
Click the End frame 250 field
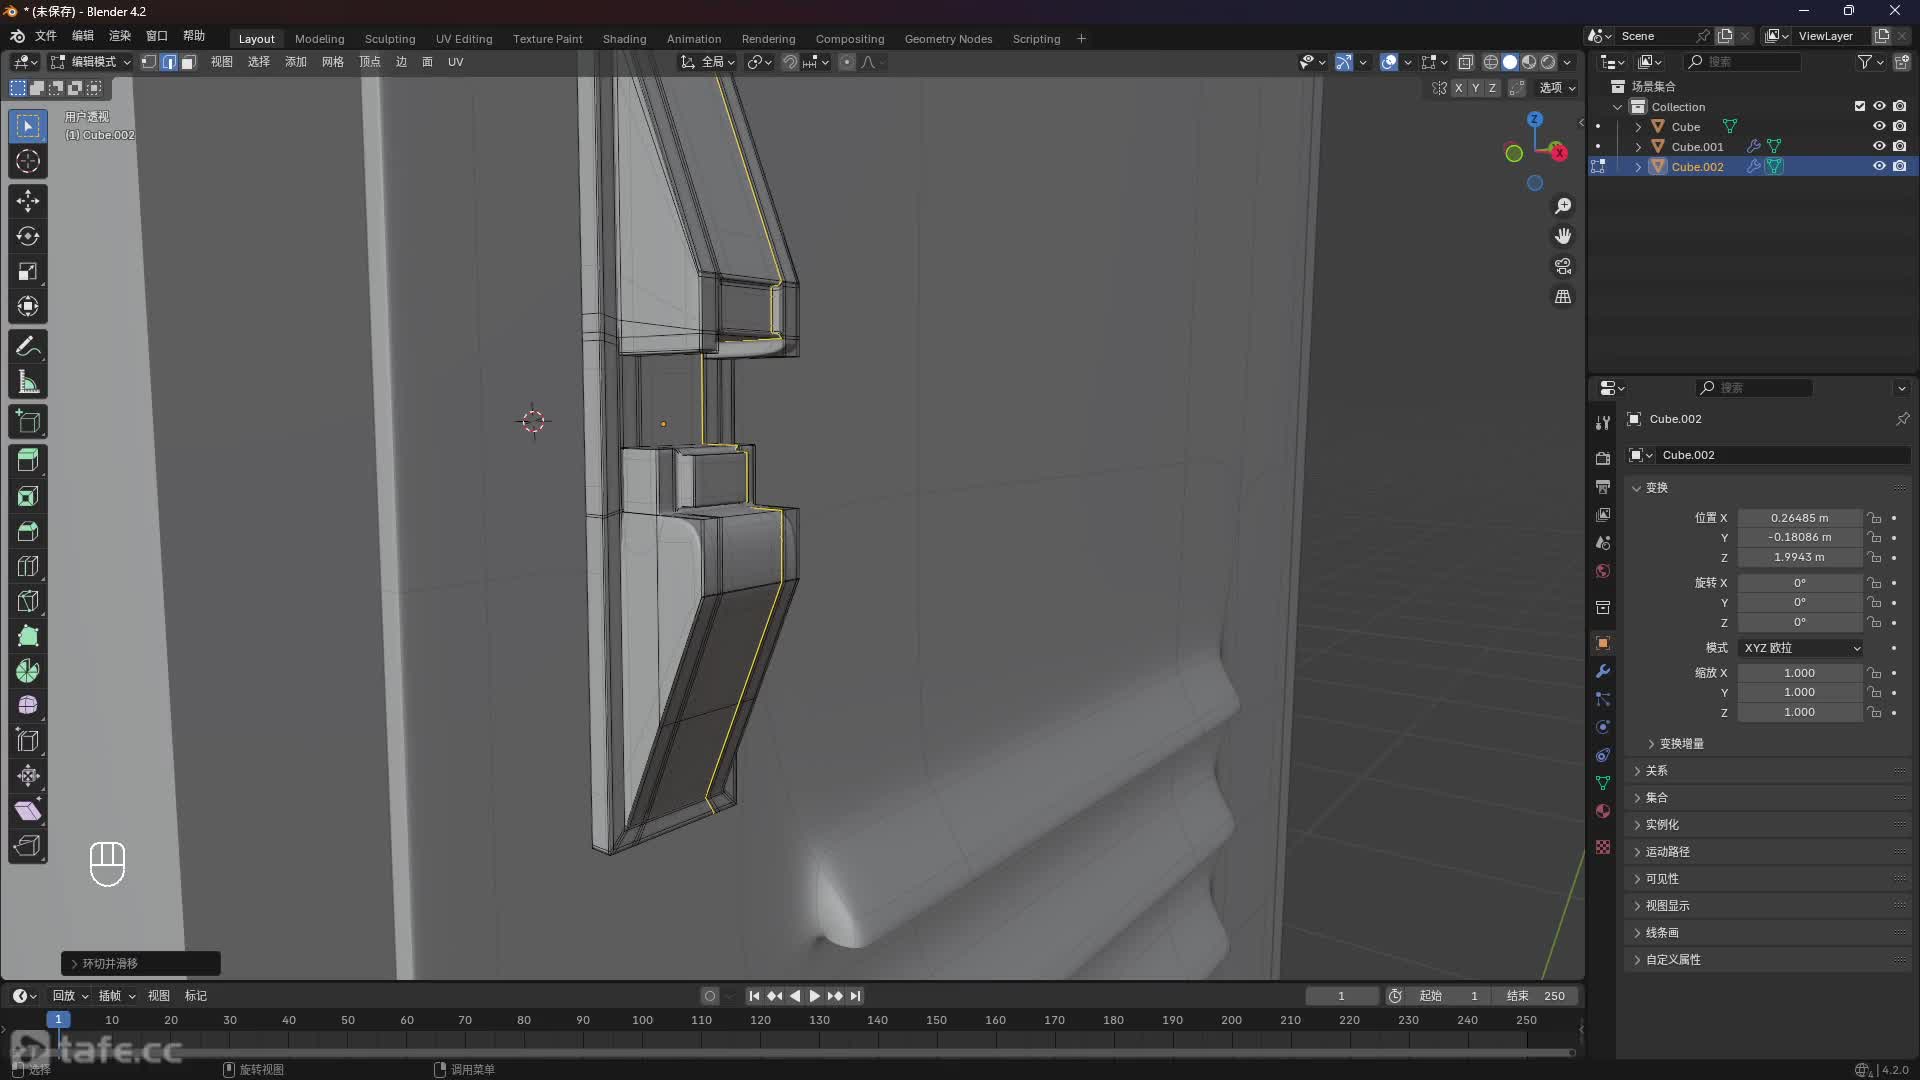pos(1538,996)
